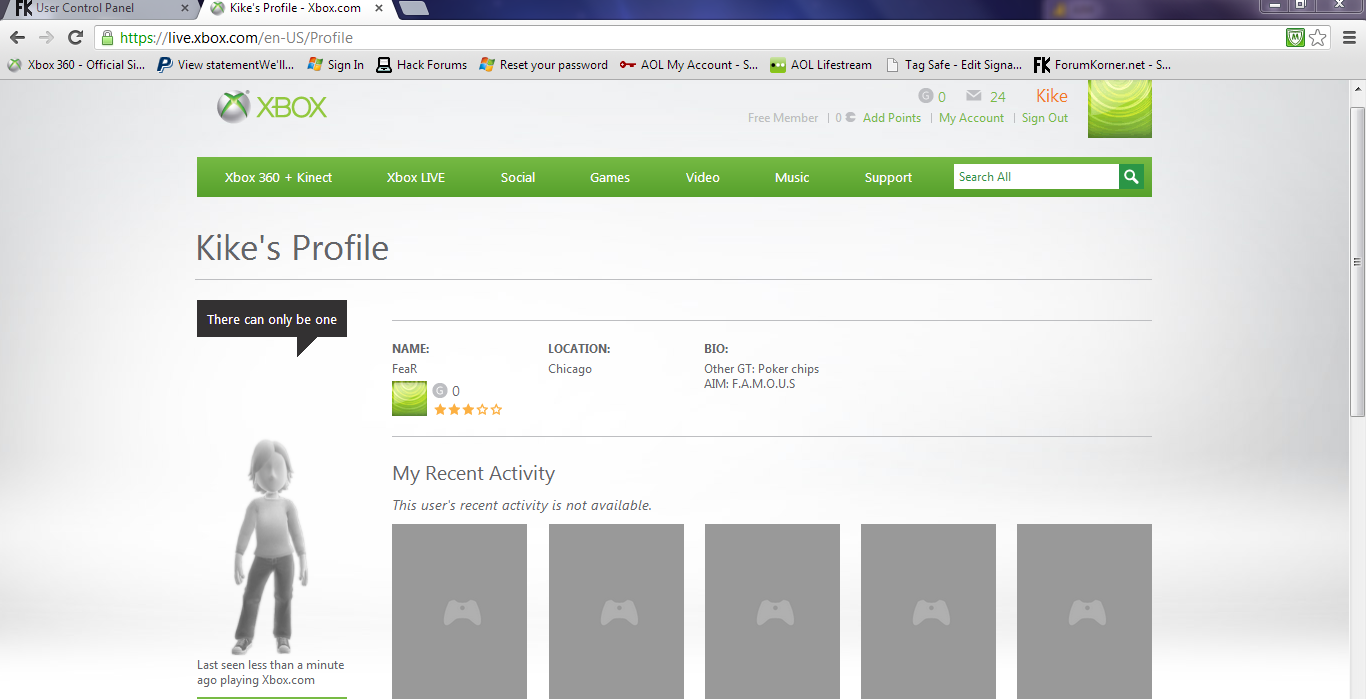Click the 'FeaR' name text

click(x=404, y=369)
